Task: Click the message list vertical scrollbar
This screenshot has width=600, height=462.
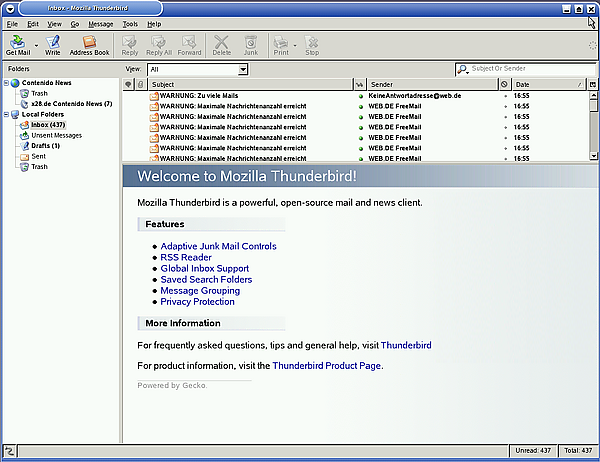Action: pos(594,125)
